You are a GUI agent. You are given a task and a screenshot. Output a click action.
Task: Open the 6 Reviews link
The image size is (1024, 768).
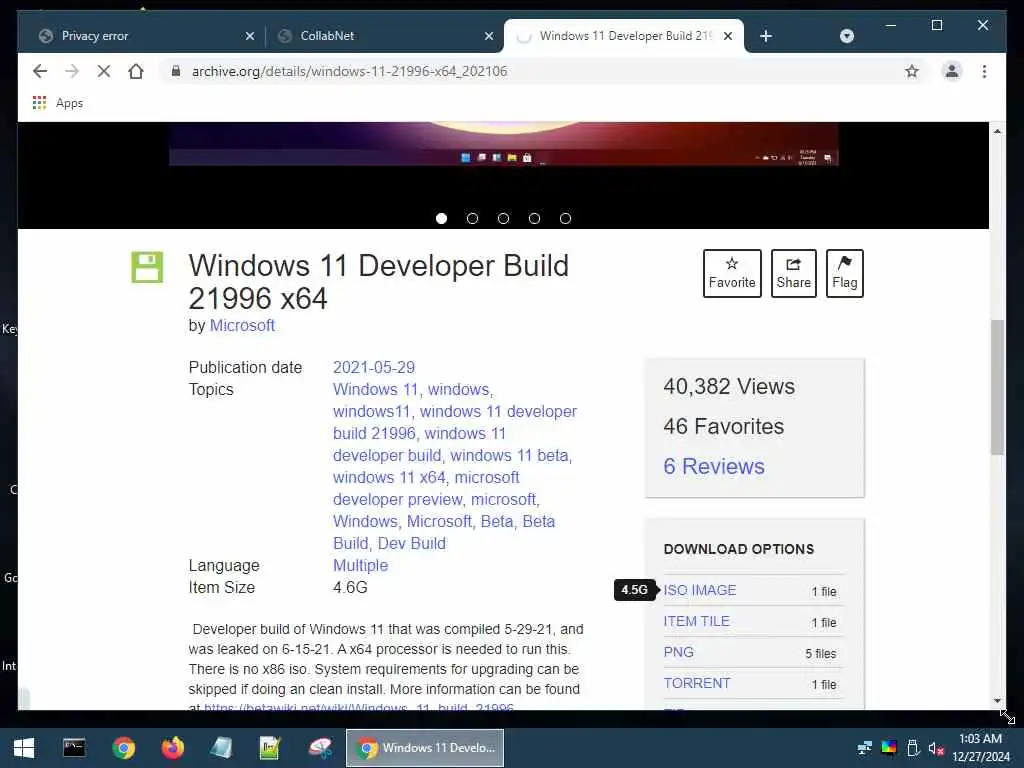click(714, 466)
